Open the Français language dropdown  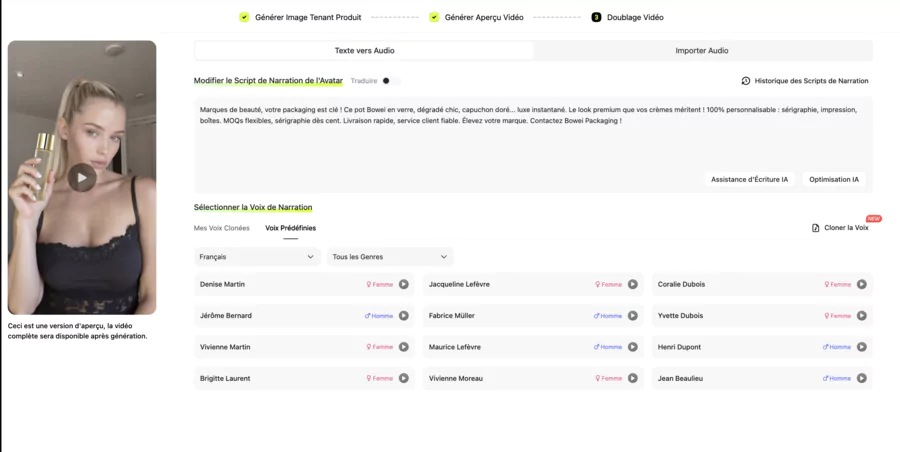pos(257,257)
